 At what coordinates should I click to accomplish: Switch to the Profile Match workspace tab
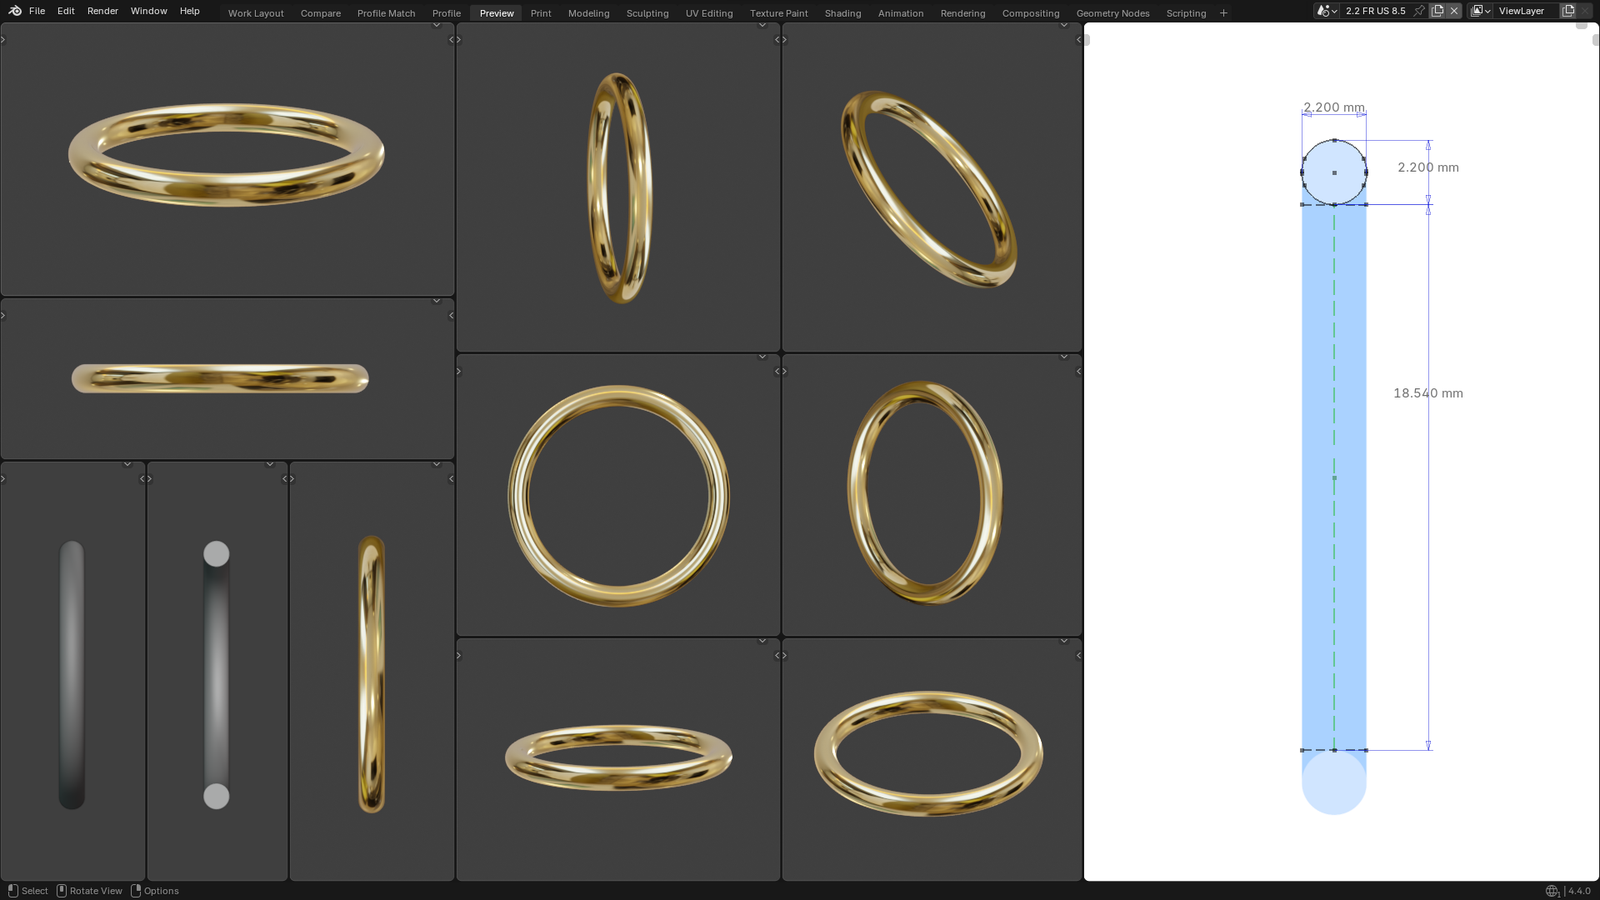(x=386, y=13)
